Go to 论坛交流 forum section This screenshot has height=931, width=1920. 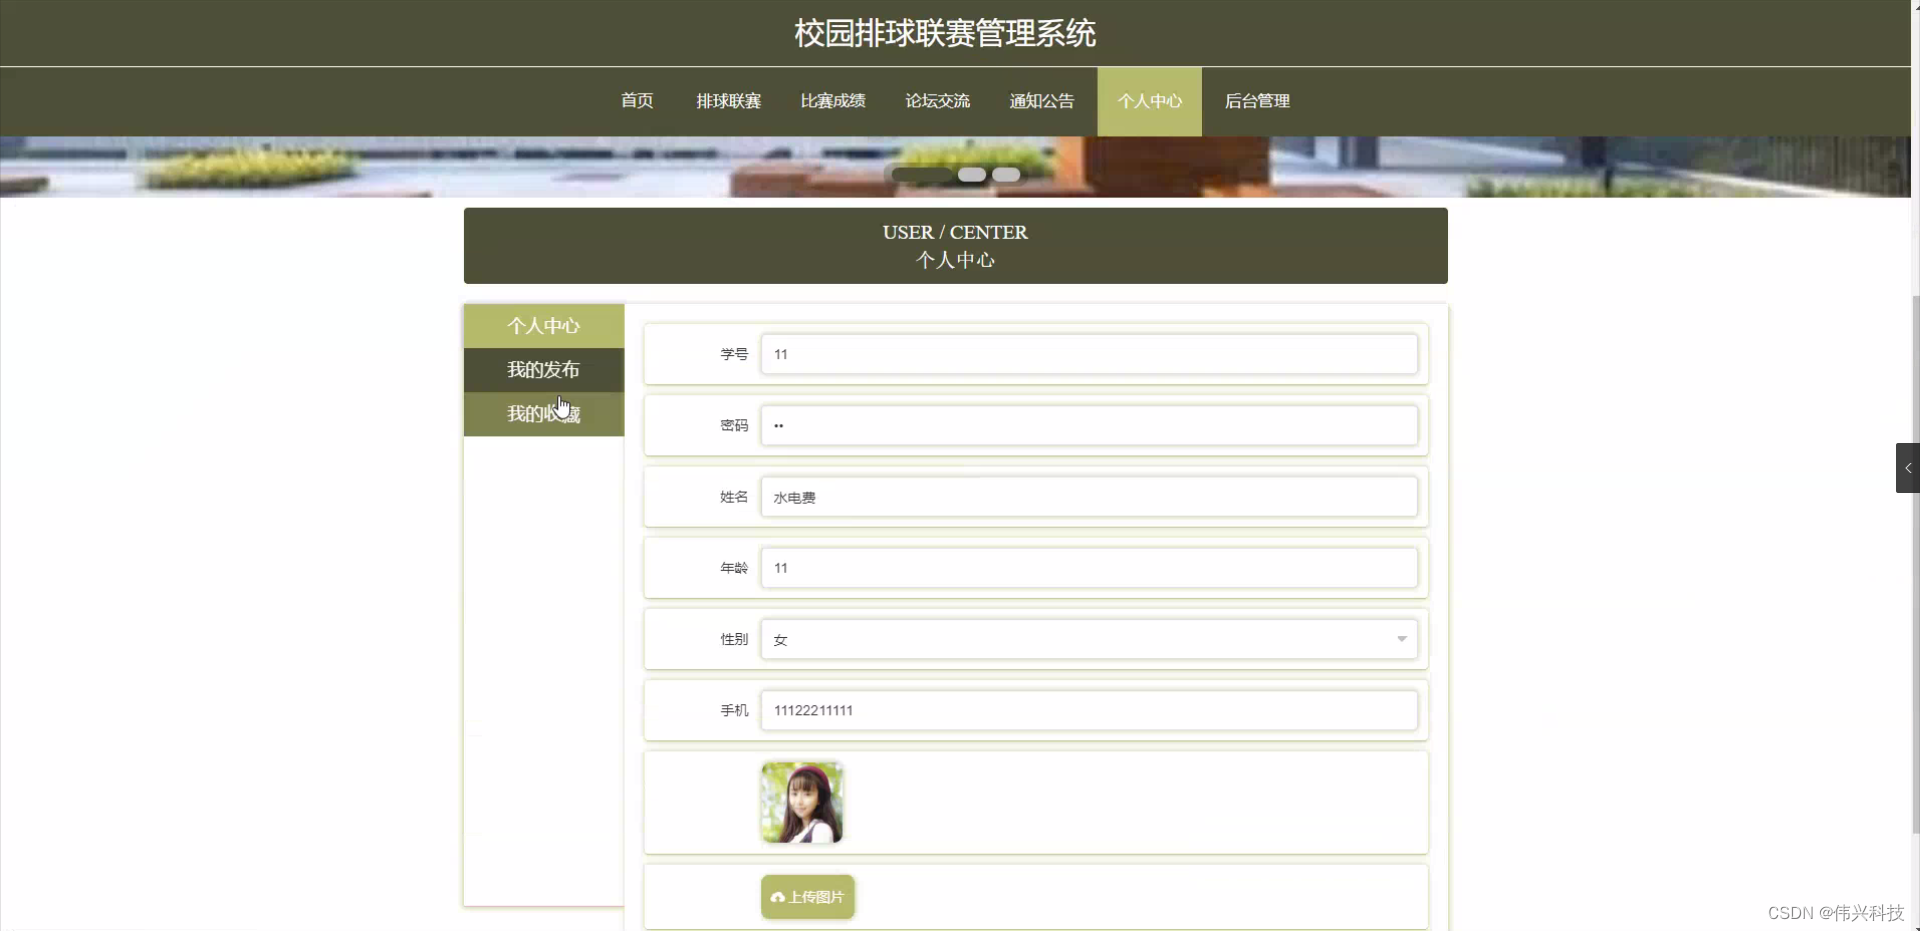[x=937, y=101]
